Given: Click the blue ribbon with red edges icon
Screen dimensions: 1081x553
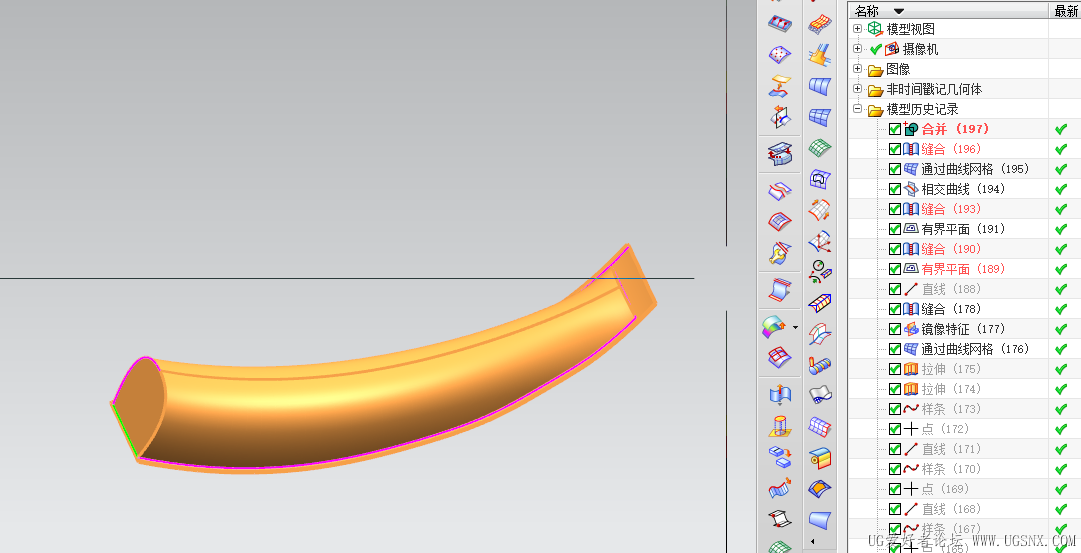Looking at the screenshot, I should point(780,290).
